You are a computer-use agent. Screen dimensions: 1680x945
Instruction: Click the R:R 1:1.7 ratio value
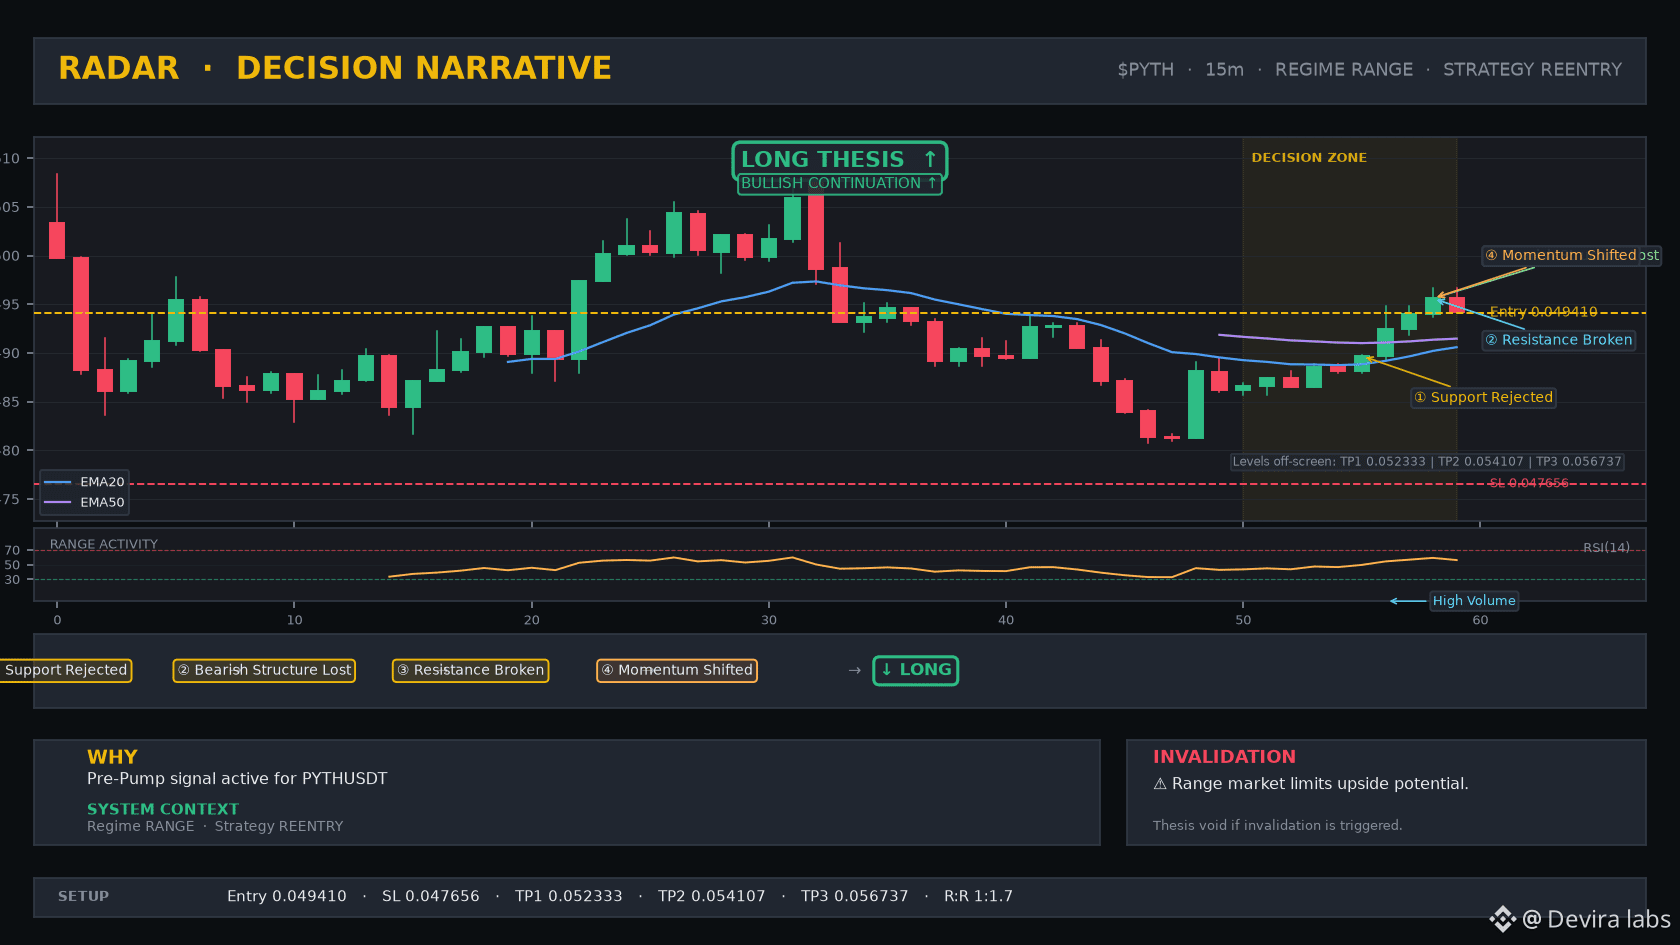point(978,896)
